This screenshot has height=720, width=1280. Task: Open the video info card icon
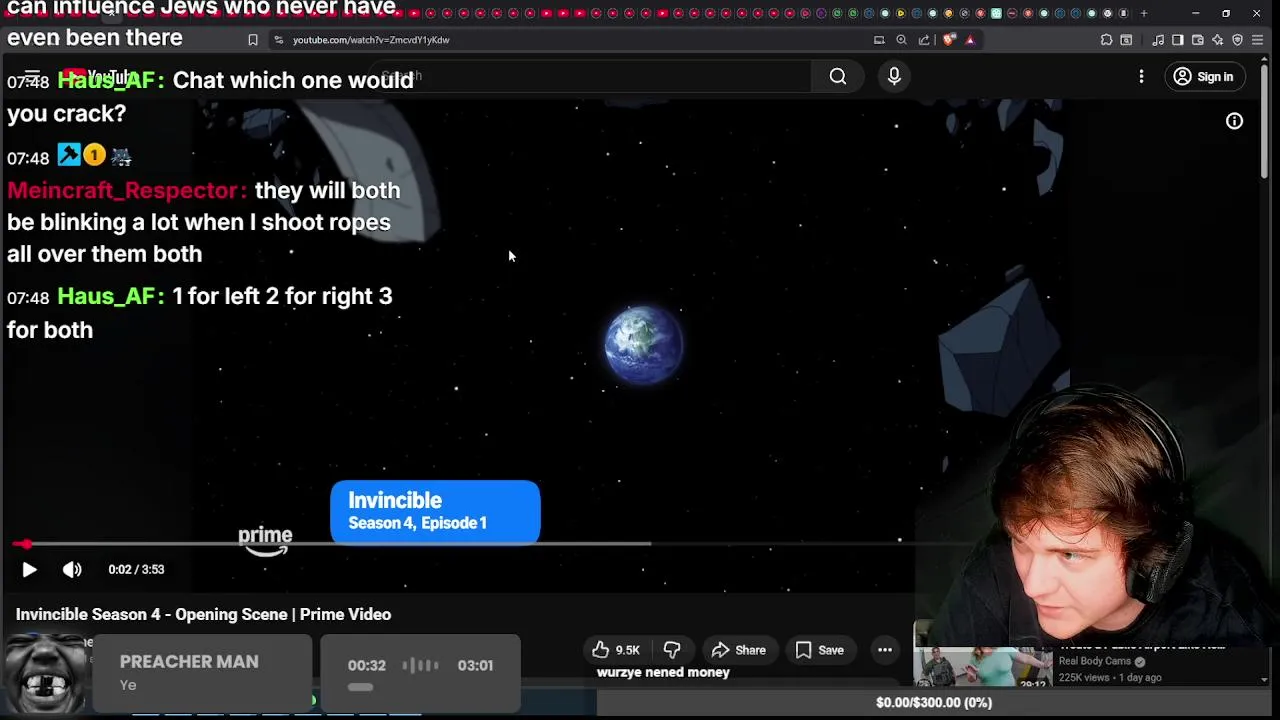[x=1234, y=121]
